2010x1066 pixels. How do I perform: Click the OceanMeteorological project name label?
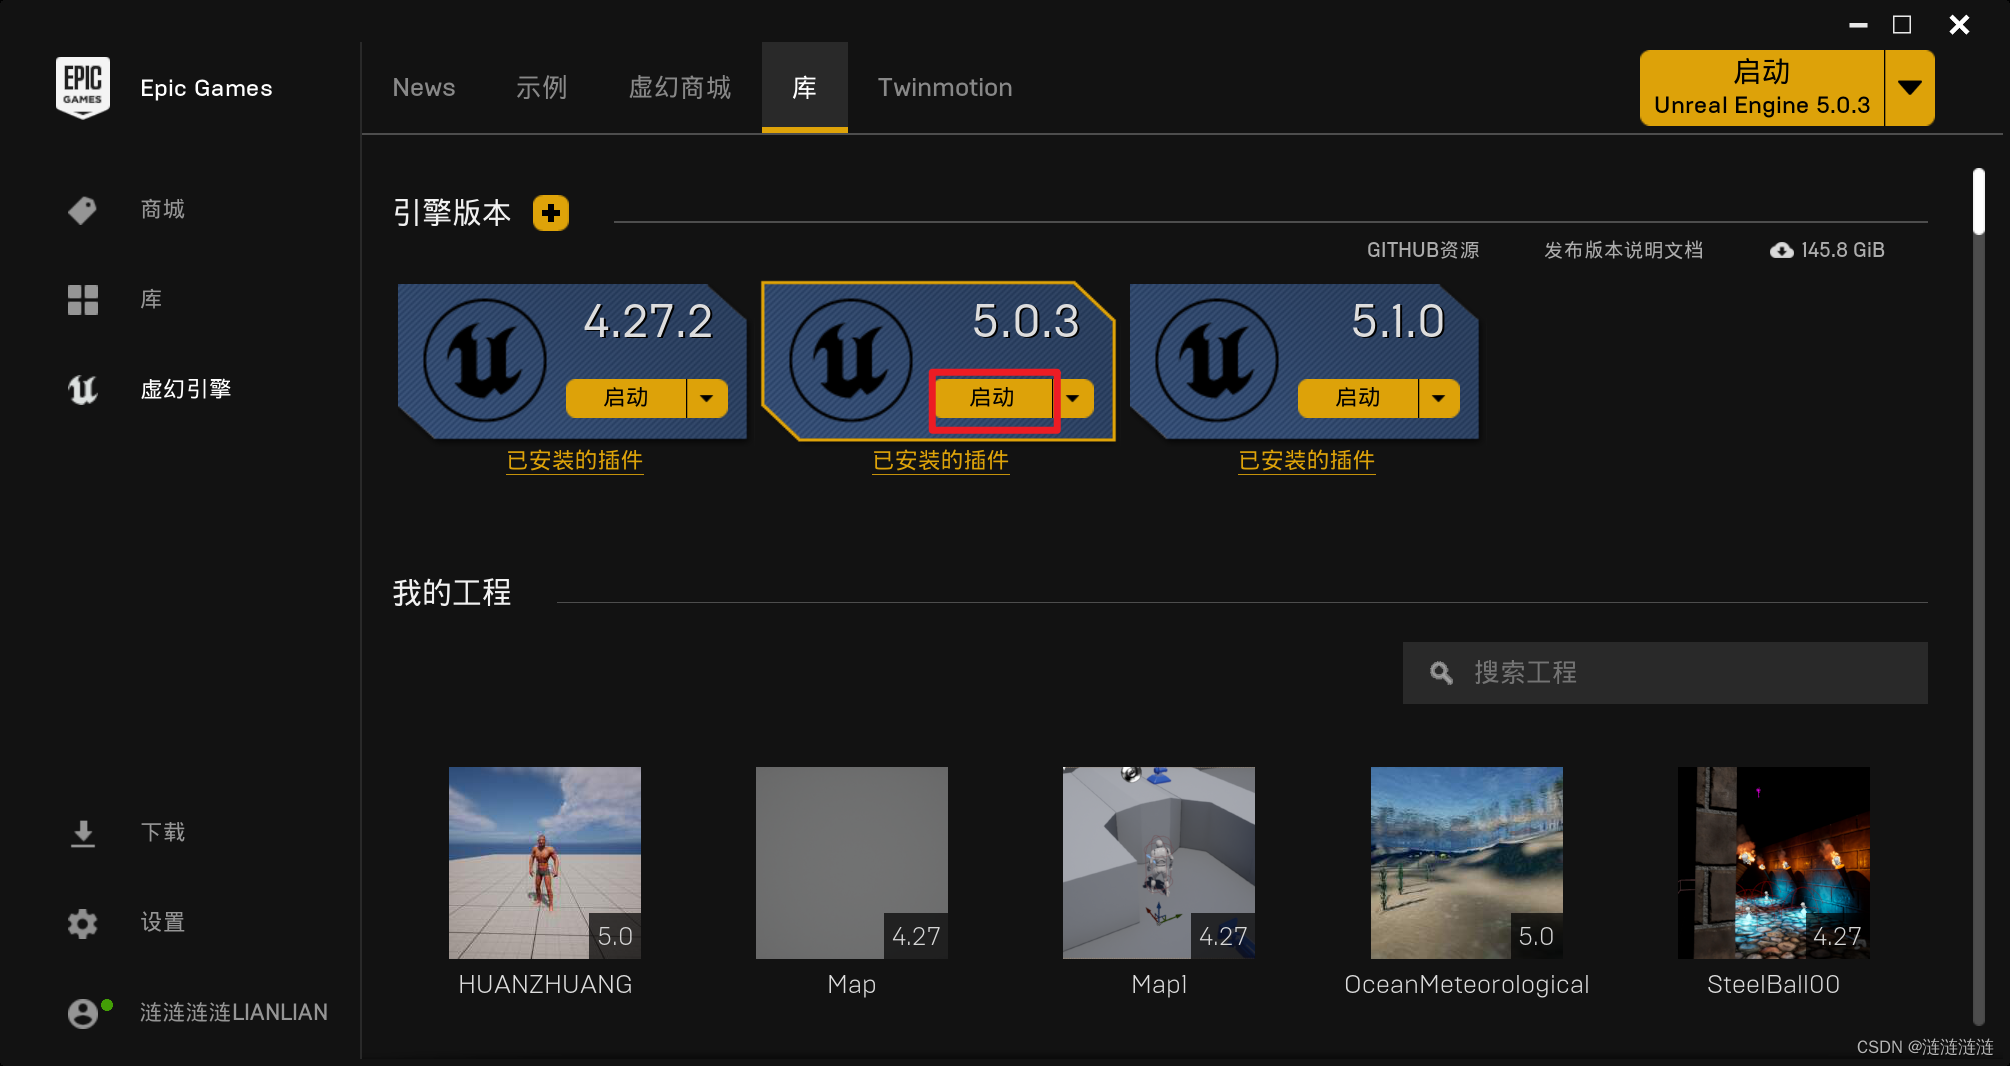(x=1467, y=985)
